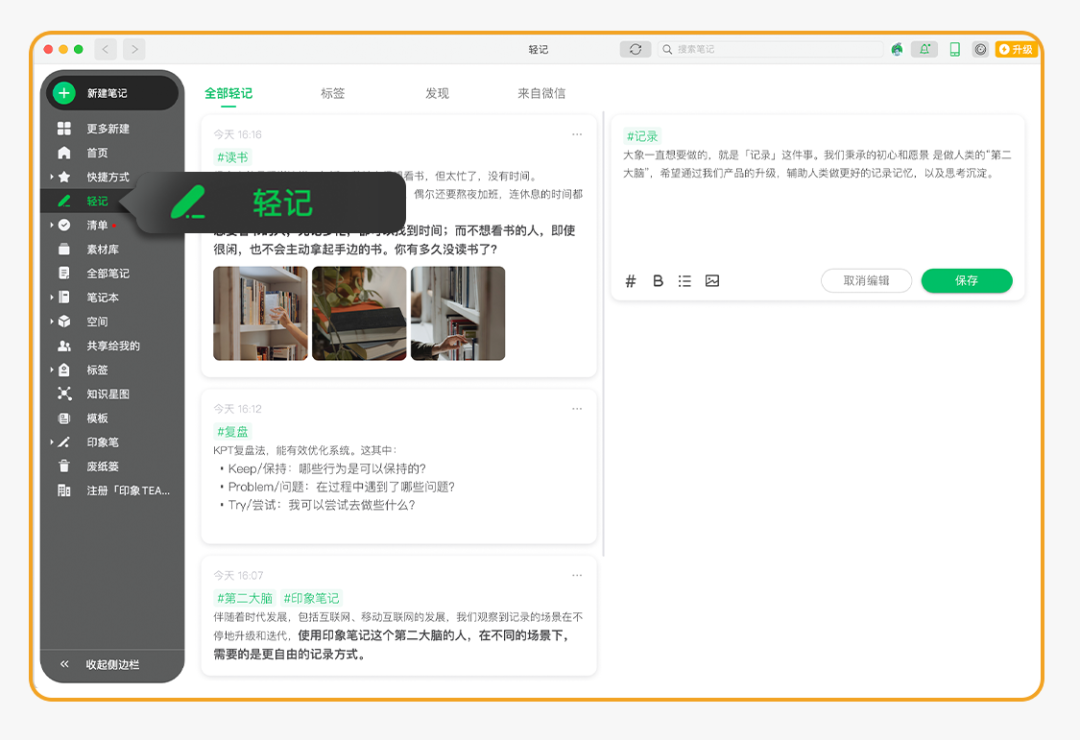The image size is (1080, 740).
Task: Focus the 搜索笔记 search field
Action: coord(769,49)
